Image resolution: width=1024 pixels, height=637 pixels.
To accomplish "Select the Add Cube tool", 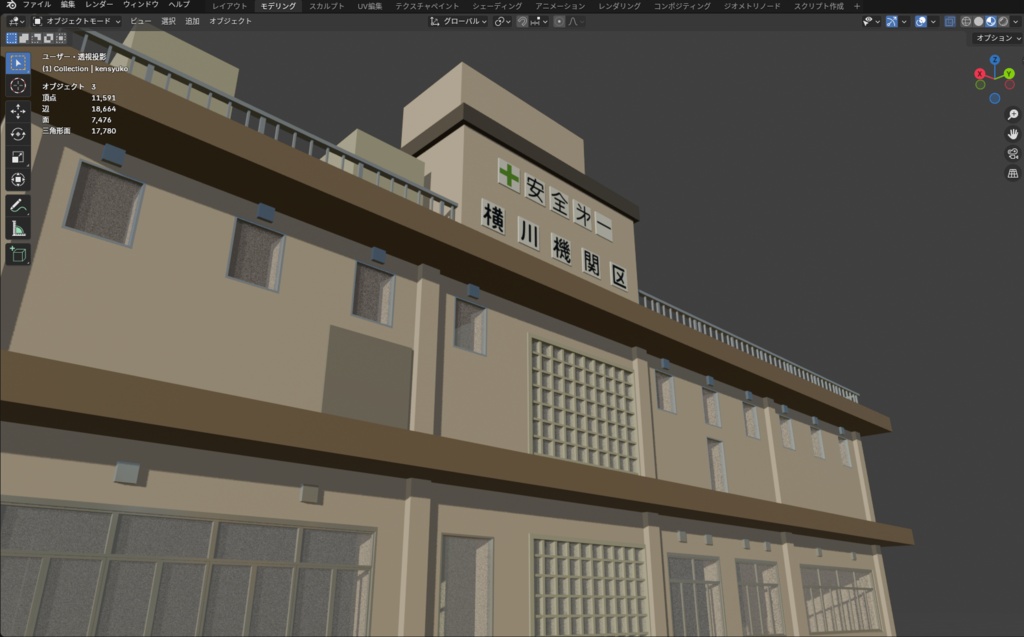I will (18, 254).
